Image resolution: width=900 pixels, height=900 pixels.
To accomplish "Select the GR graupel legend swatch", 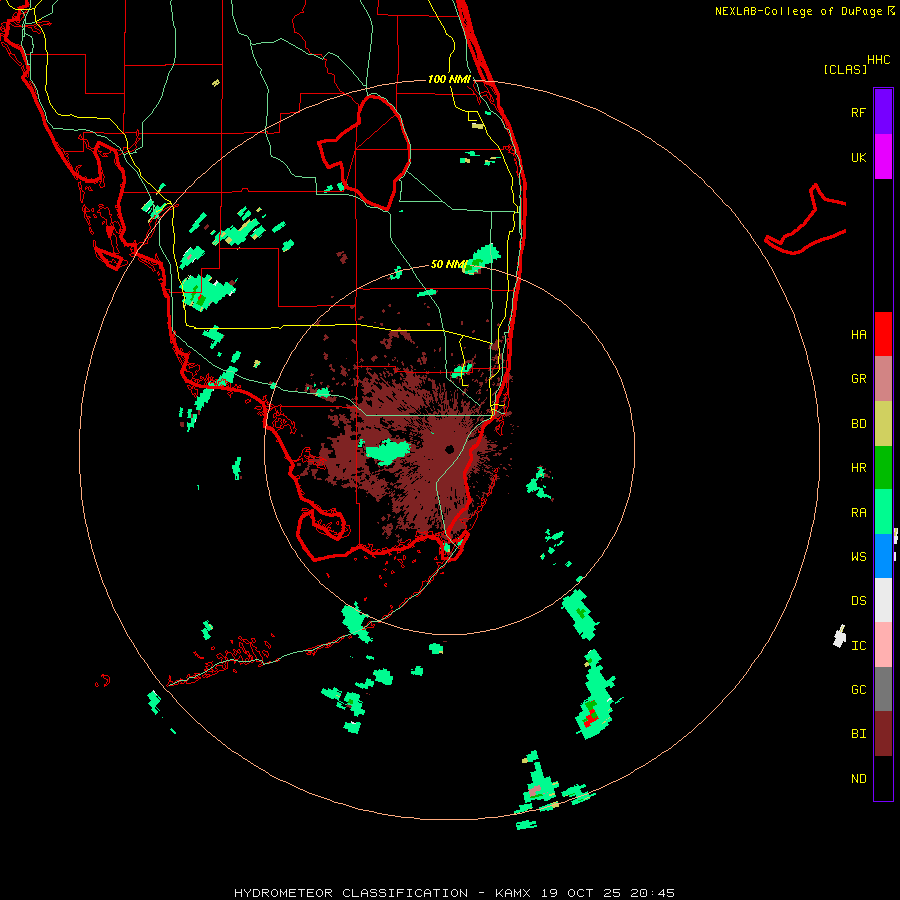I will coord(883,379).
